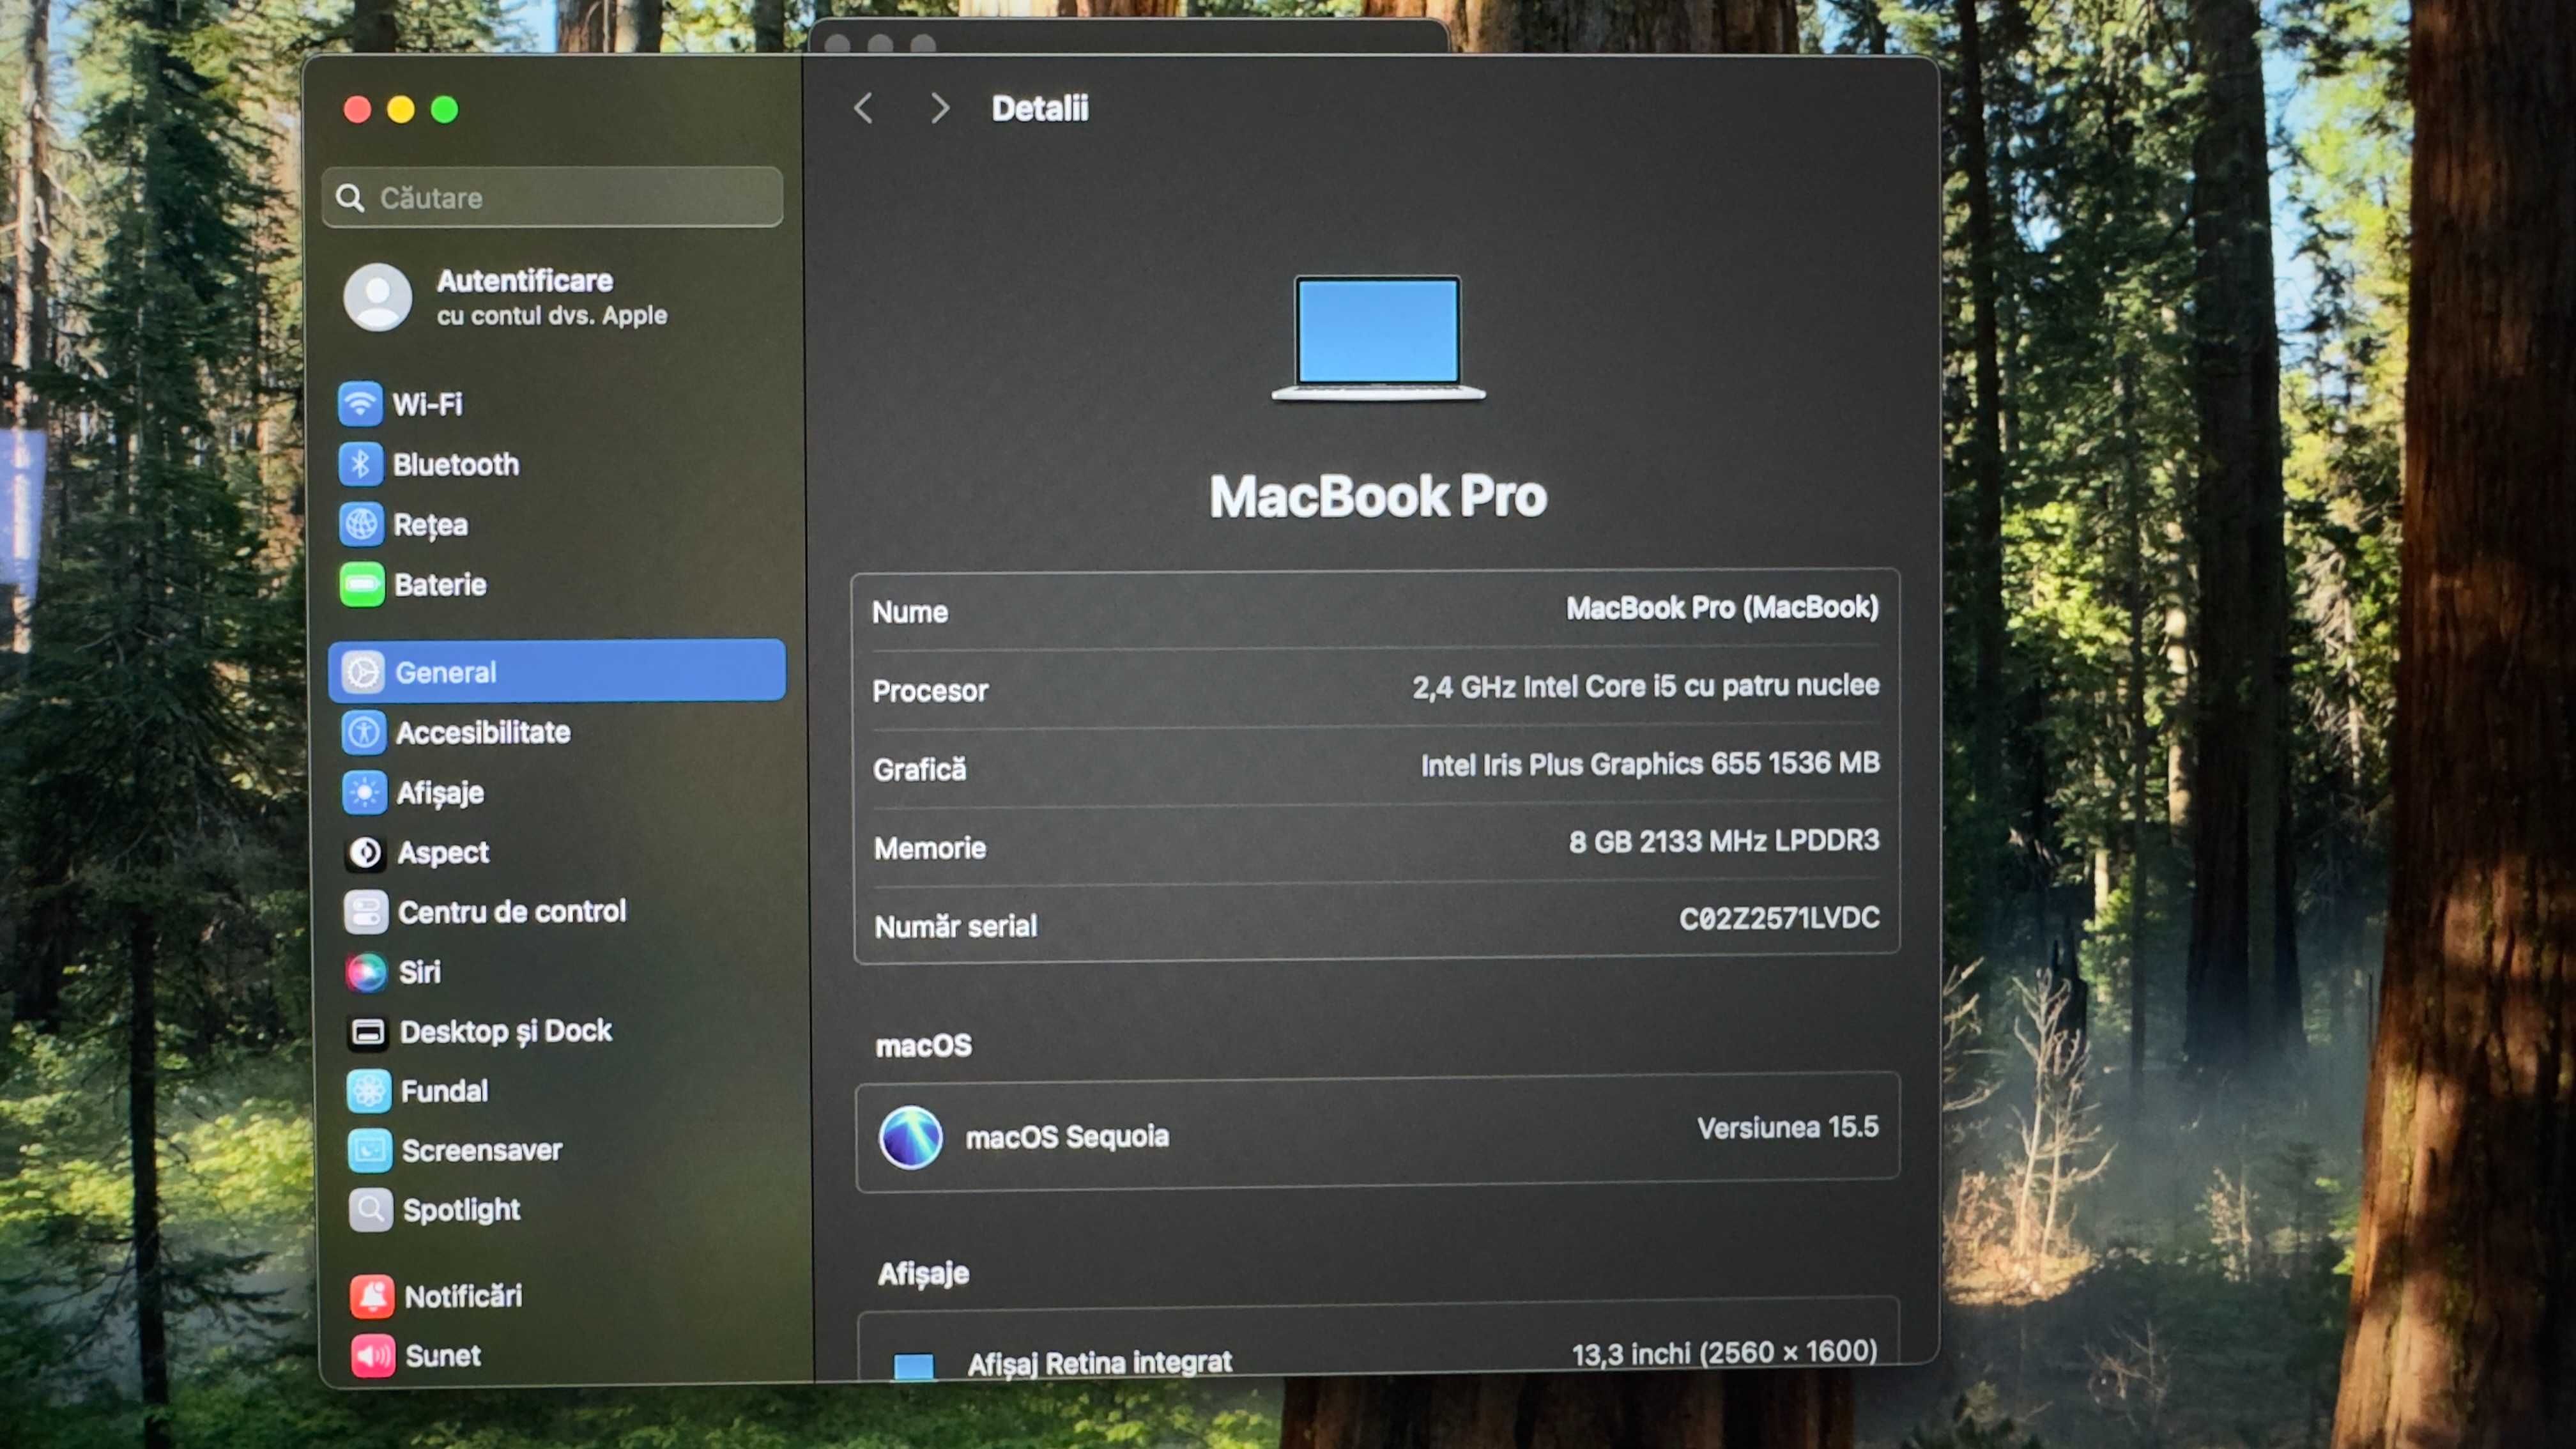Open the Baterie battery icon

(x=362, y=584)
